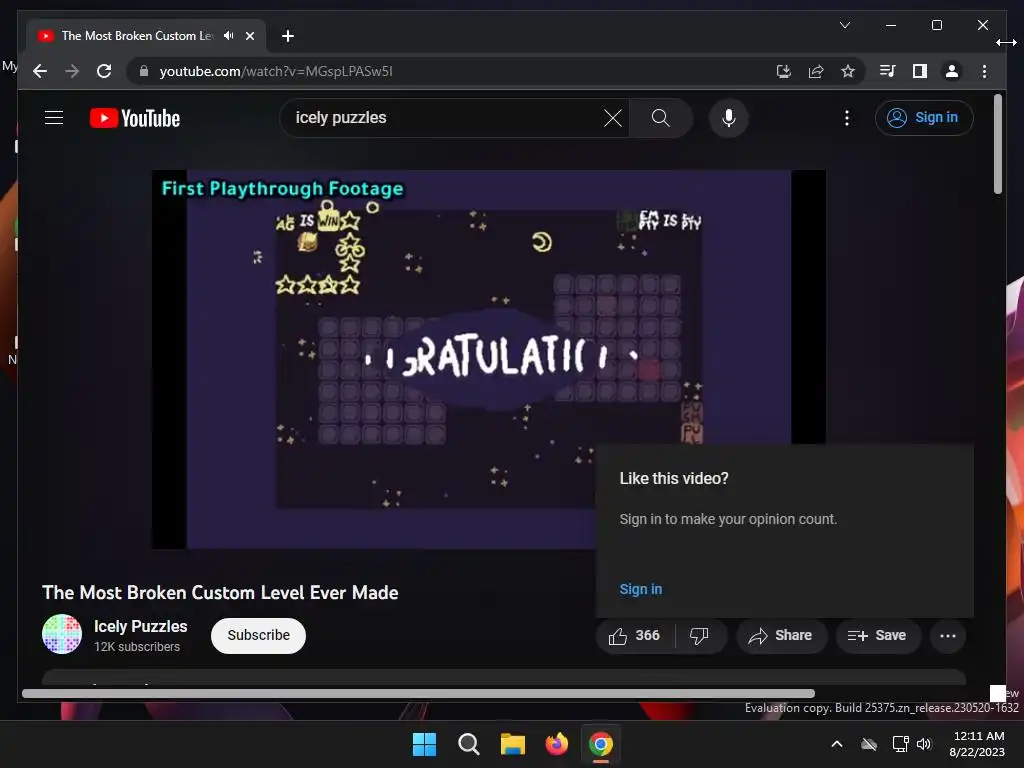Open the taskbar clock and date
The height and width of the screenshot is (768, 1024).
coord(977,744)
